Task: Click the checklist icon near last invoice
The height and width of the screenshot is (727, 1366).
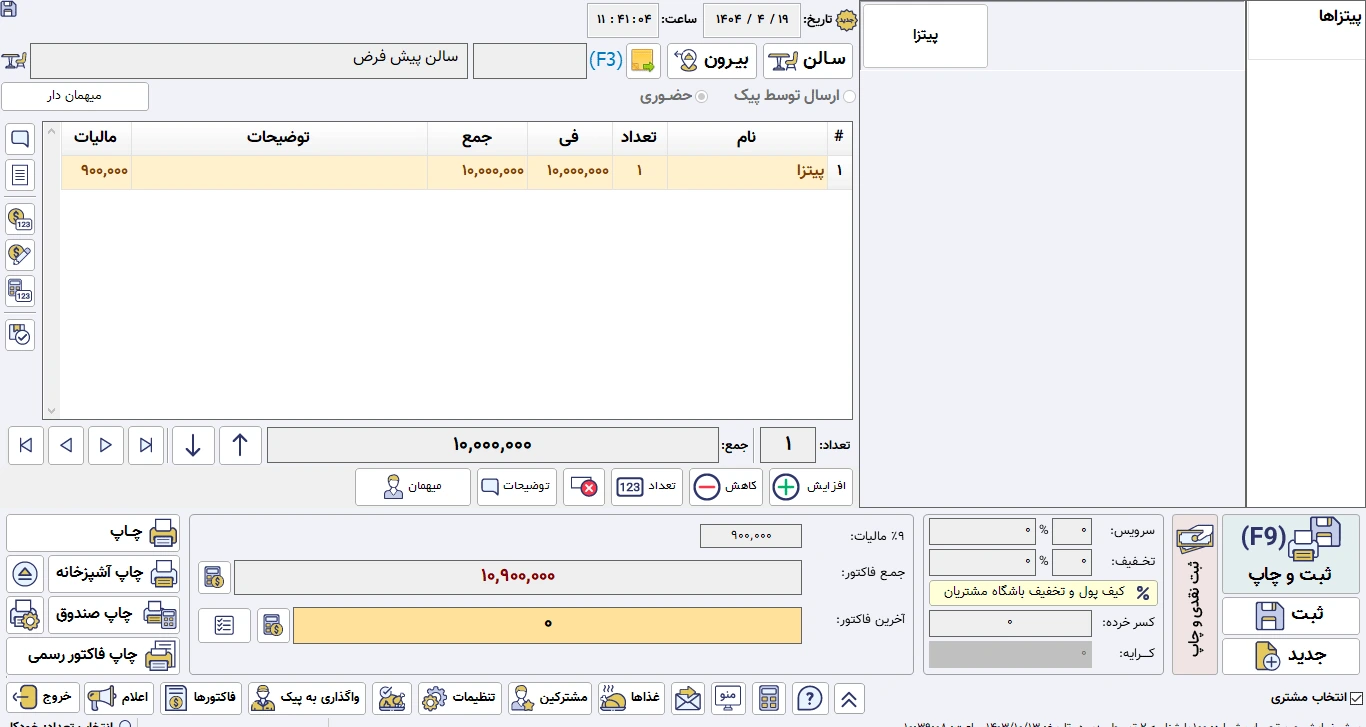Action: 224,625
